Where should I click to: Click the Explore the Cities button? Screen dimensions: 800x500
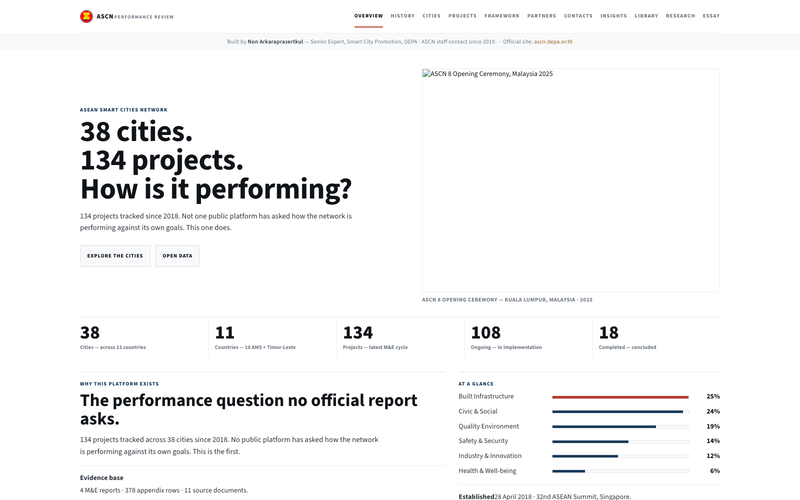coord(115,256)
